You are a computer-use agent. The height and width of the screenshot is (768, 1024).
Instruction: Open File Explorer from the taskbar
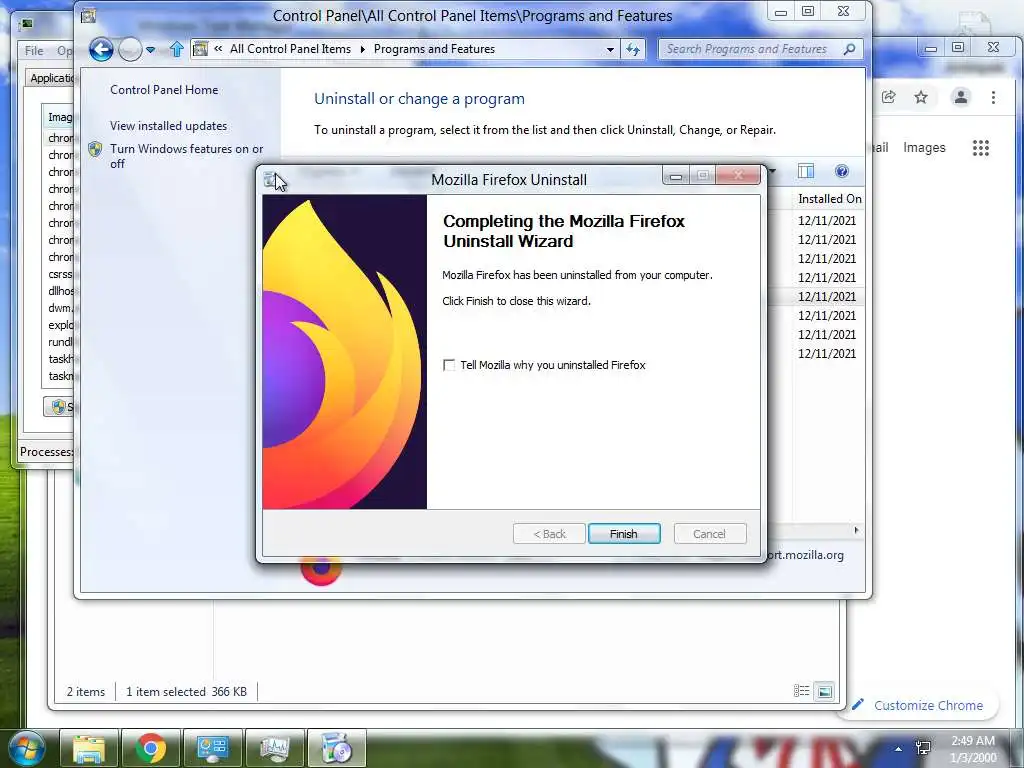tap(89, 748)
